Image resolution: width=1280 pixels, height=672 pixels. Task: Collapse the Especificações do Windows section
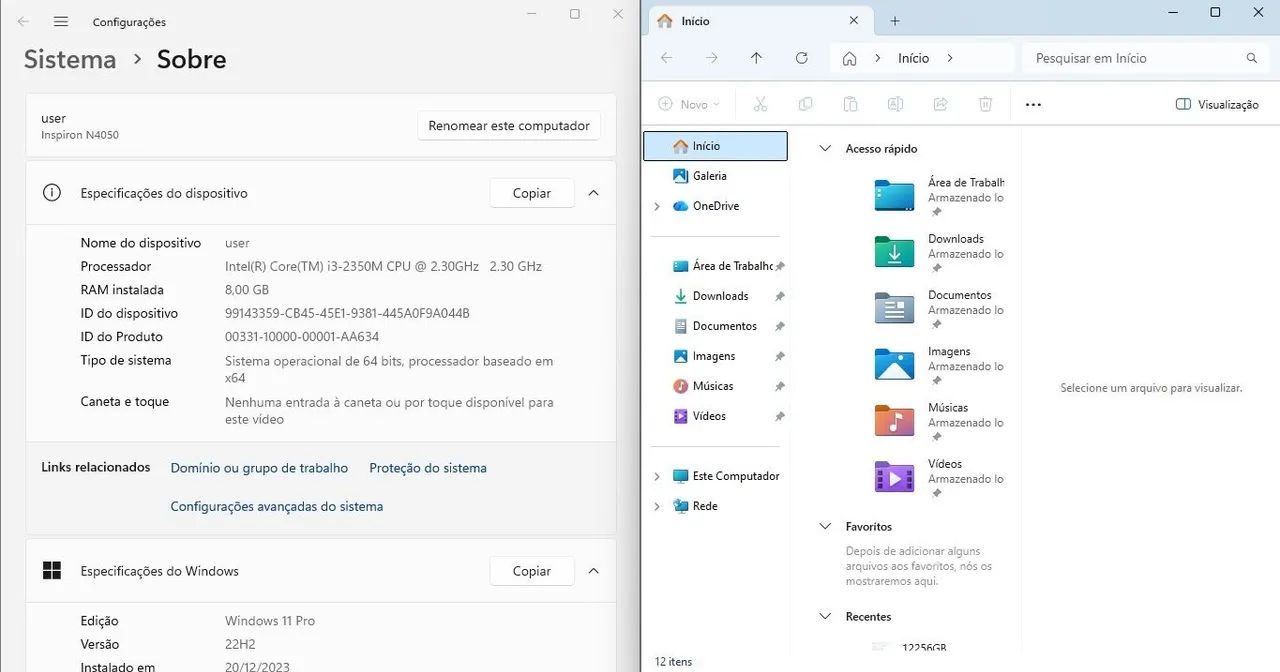(593, 571)
